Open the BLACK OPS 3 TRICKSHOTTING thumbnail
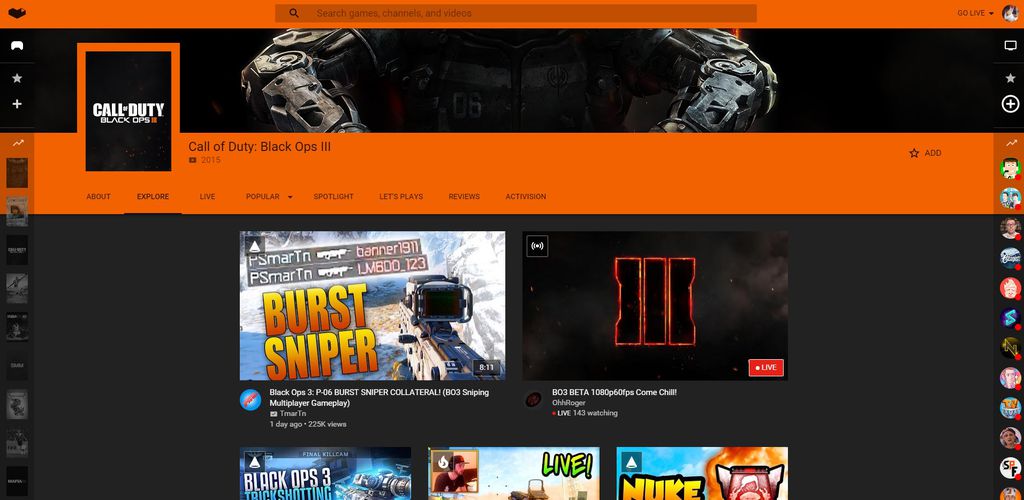This screenshot has height=500, width=1024. (325, 473)
